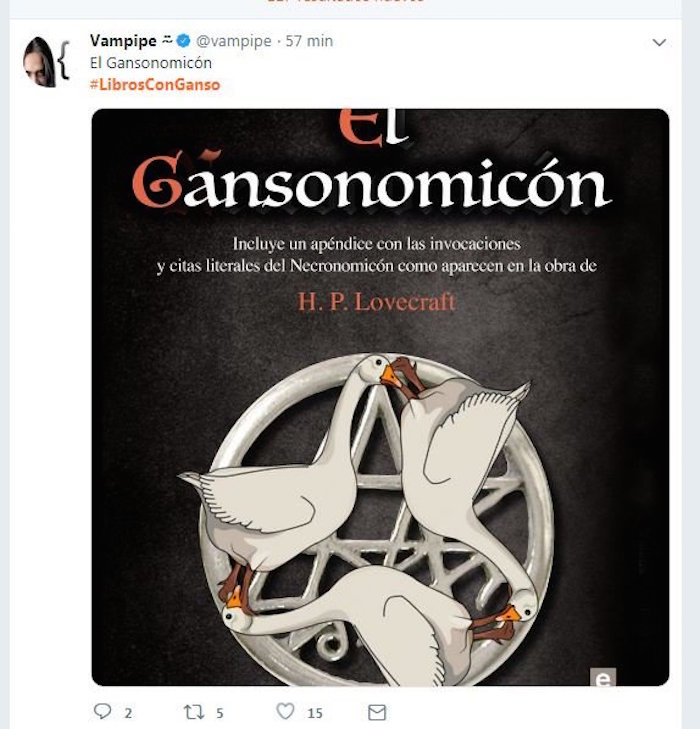This screenshot has width=700, height=729.
Task: Click the @vampipe handle
Action: pos(234,41)
